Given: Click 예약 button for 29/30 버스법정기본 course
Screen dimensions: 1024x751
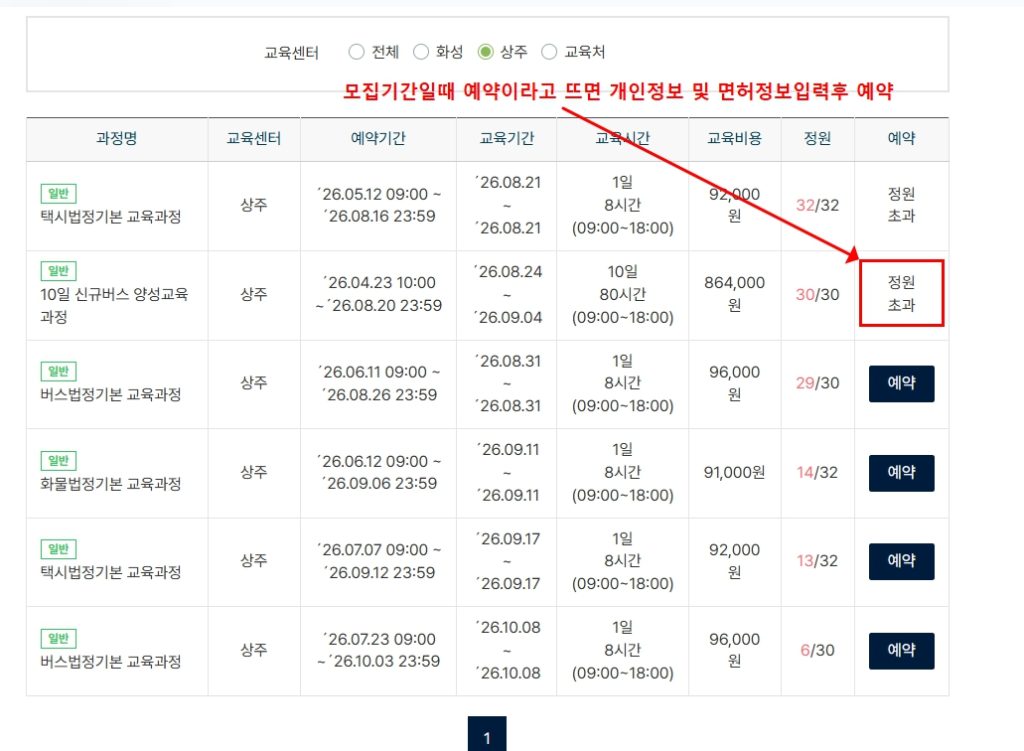Looking at the screenshot, I should coord(901,383).
